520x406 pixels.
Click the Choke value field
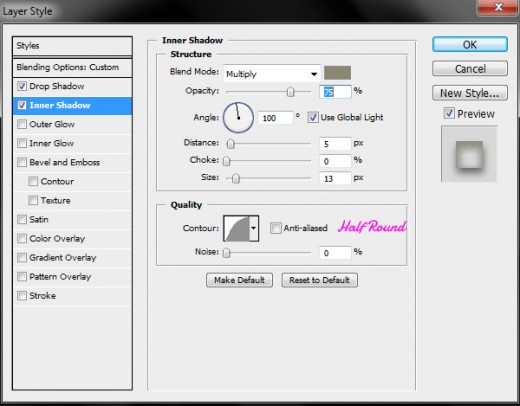click(335, 161)
